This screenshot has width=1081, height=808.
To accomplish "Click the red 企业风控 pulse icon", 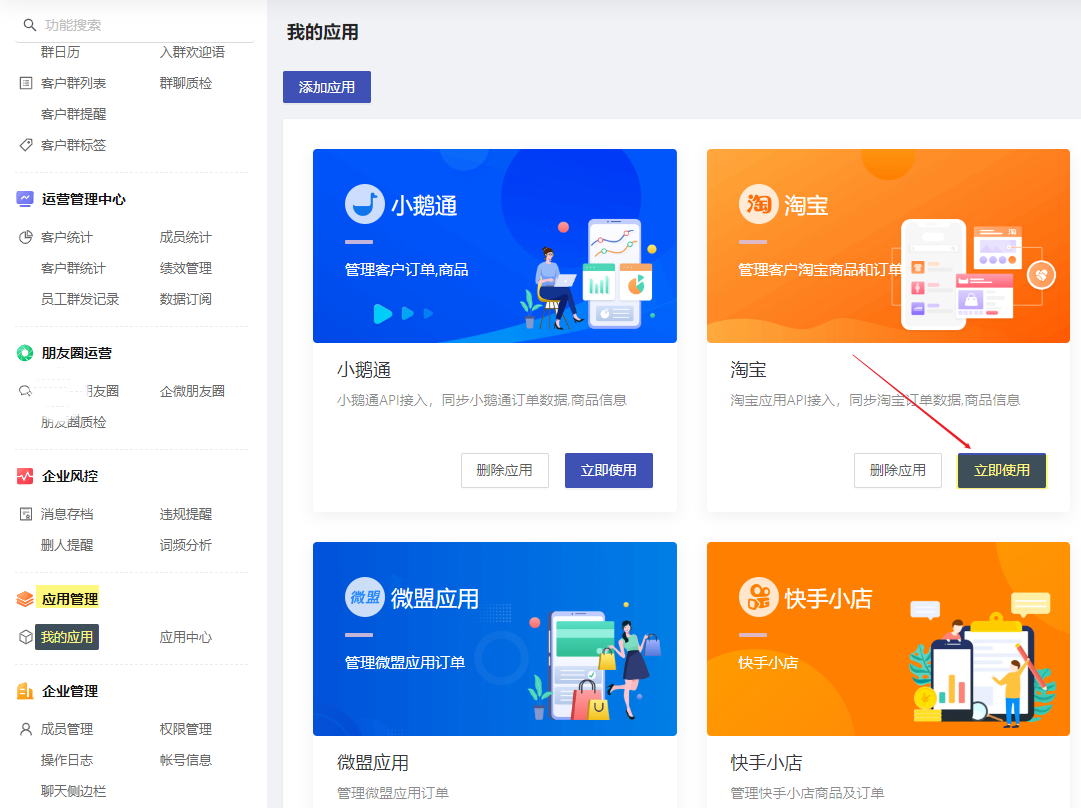I will [25, 476].
